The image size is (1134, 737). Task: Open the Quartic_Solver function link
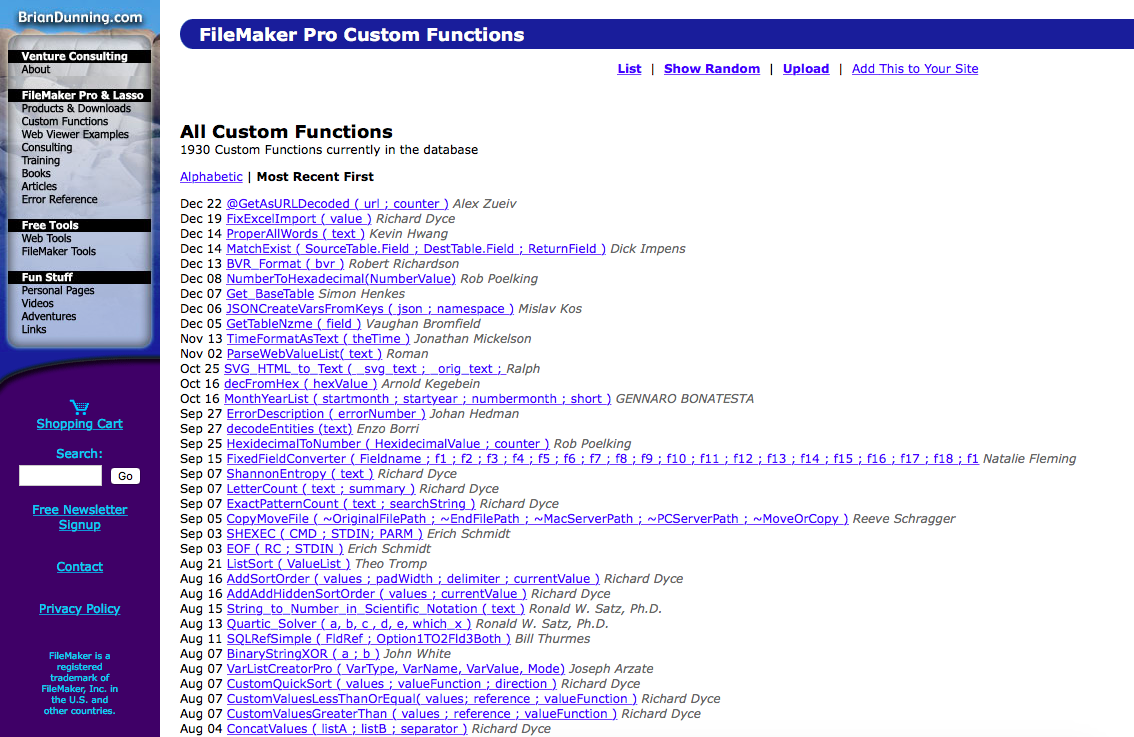(x=349, y=624)
